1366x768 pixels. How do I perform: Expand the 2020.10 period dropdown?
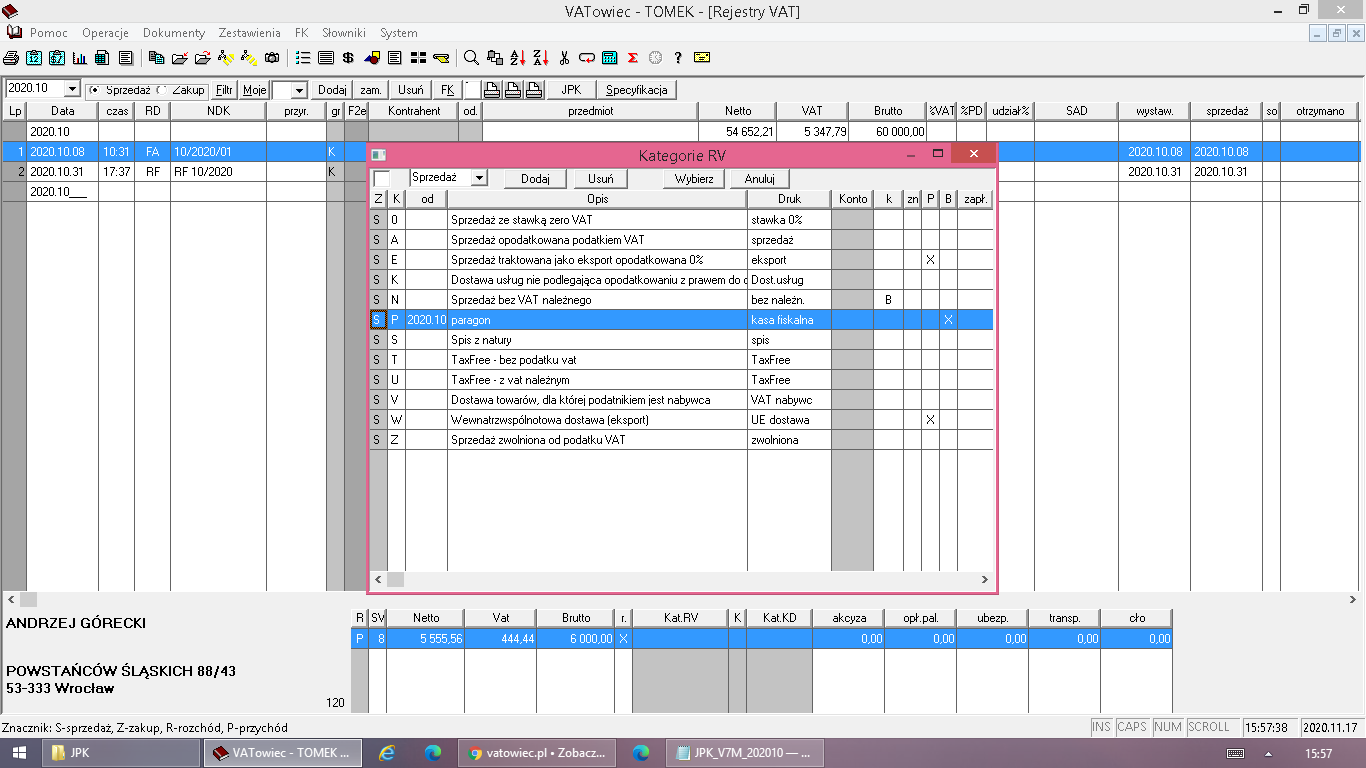[71, 90]
